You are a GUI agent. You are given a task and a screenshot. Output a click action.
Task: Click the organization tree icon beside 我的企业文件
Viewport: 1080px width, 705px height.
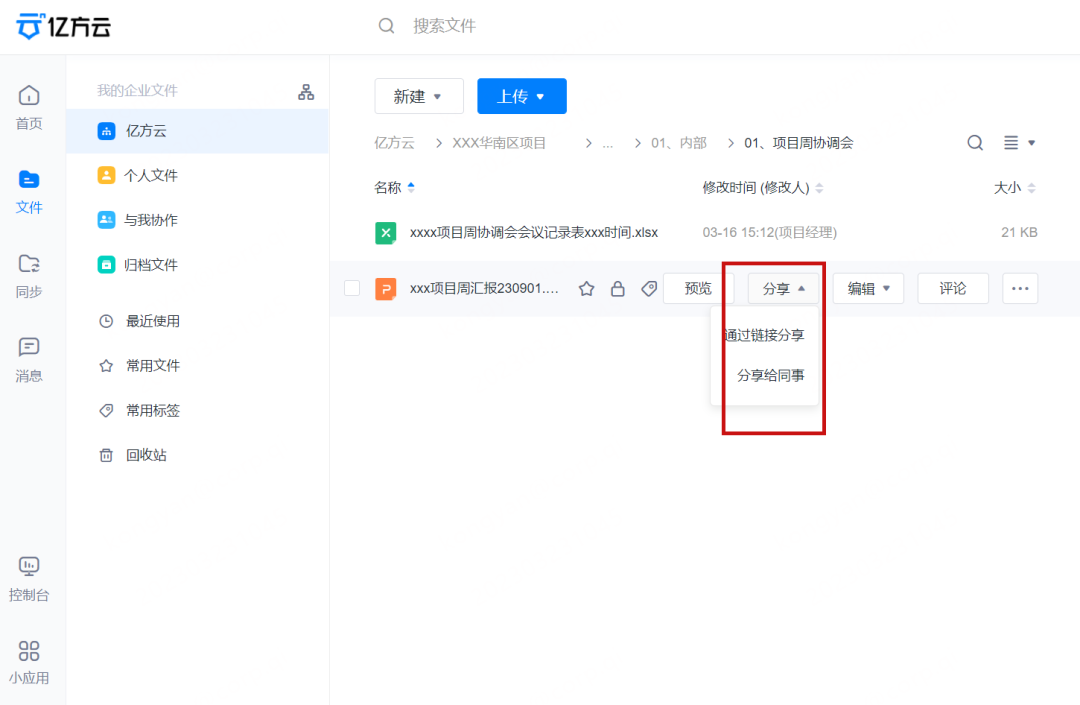click(306, 92)
